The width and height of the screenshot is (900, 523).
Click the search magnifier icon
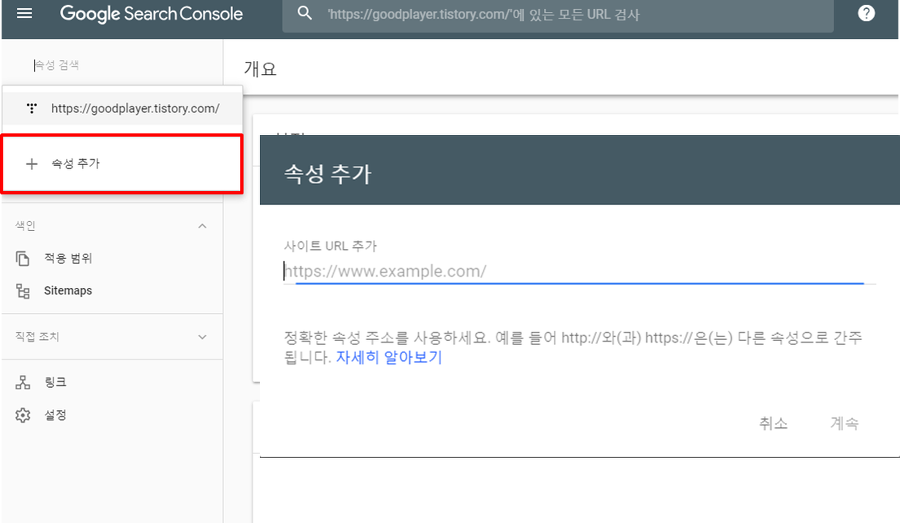coord(305,13)
